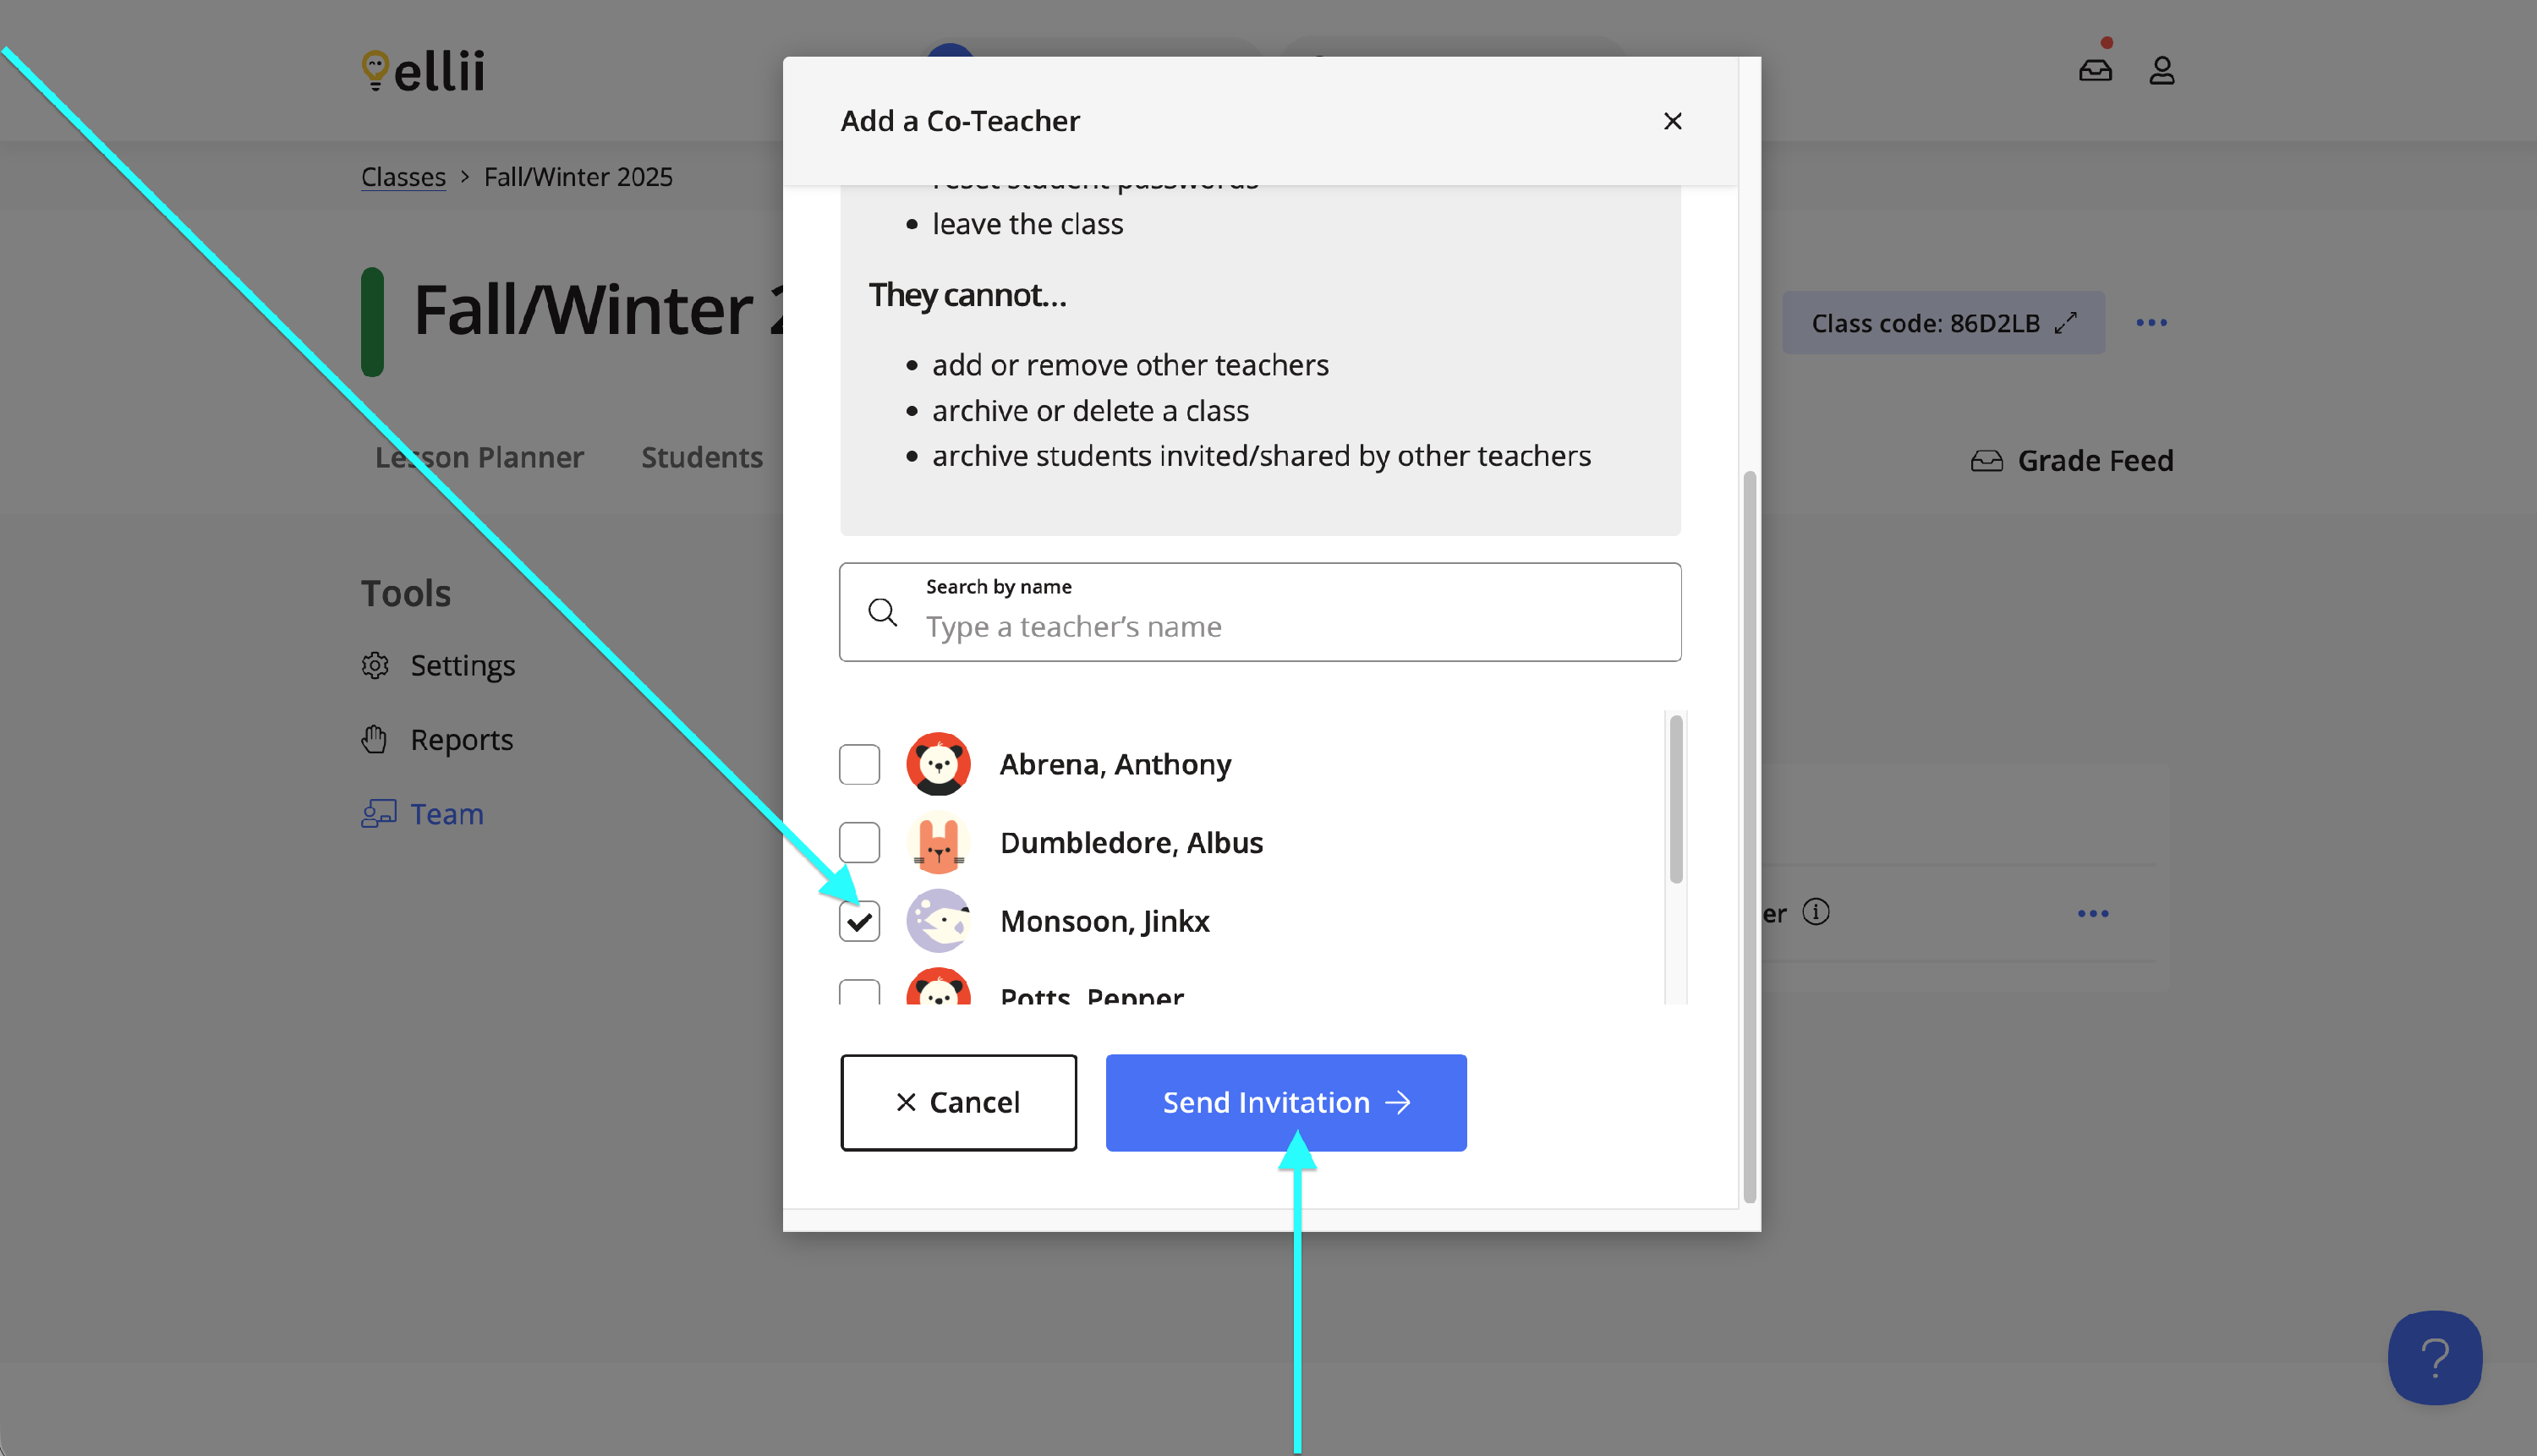The width and height of the screenshot is (2537, 1456).
Task: Uncheck the Monsoon, Jinkx checkbox
Action: (859, 921)
